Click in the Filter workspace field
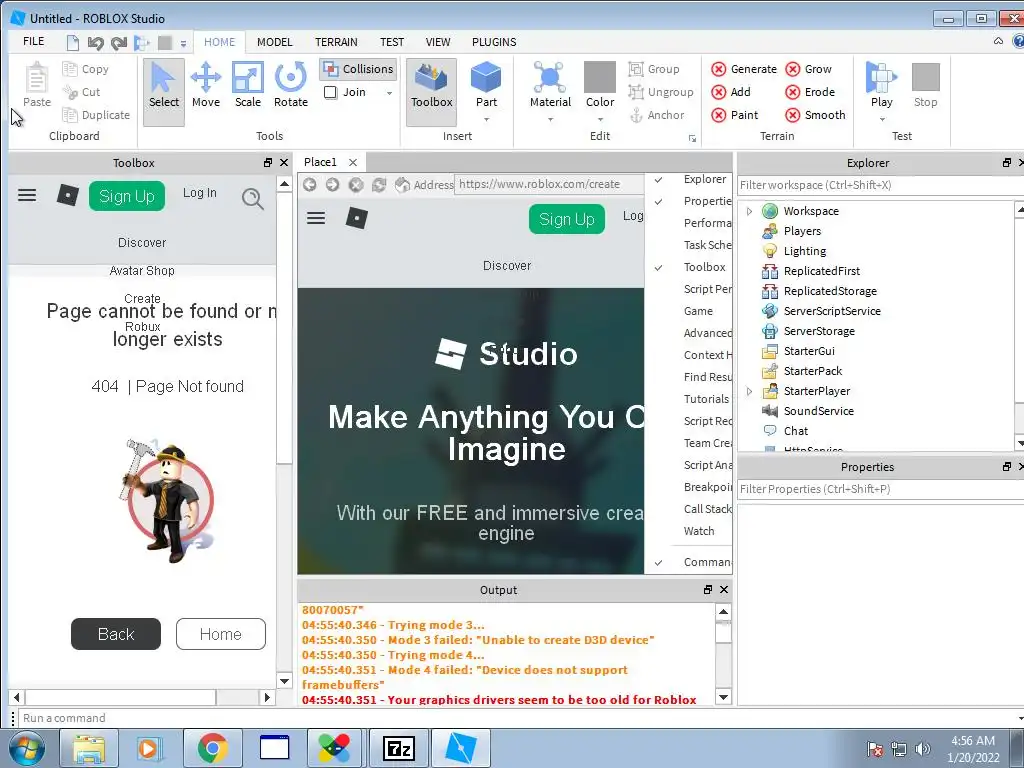 click(879, 185)
